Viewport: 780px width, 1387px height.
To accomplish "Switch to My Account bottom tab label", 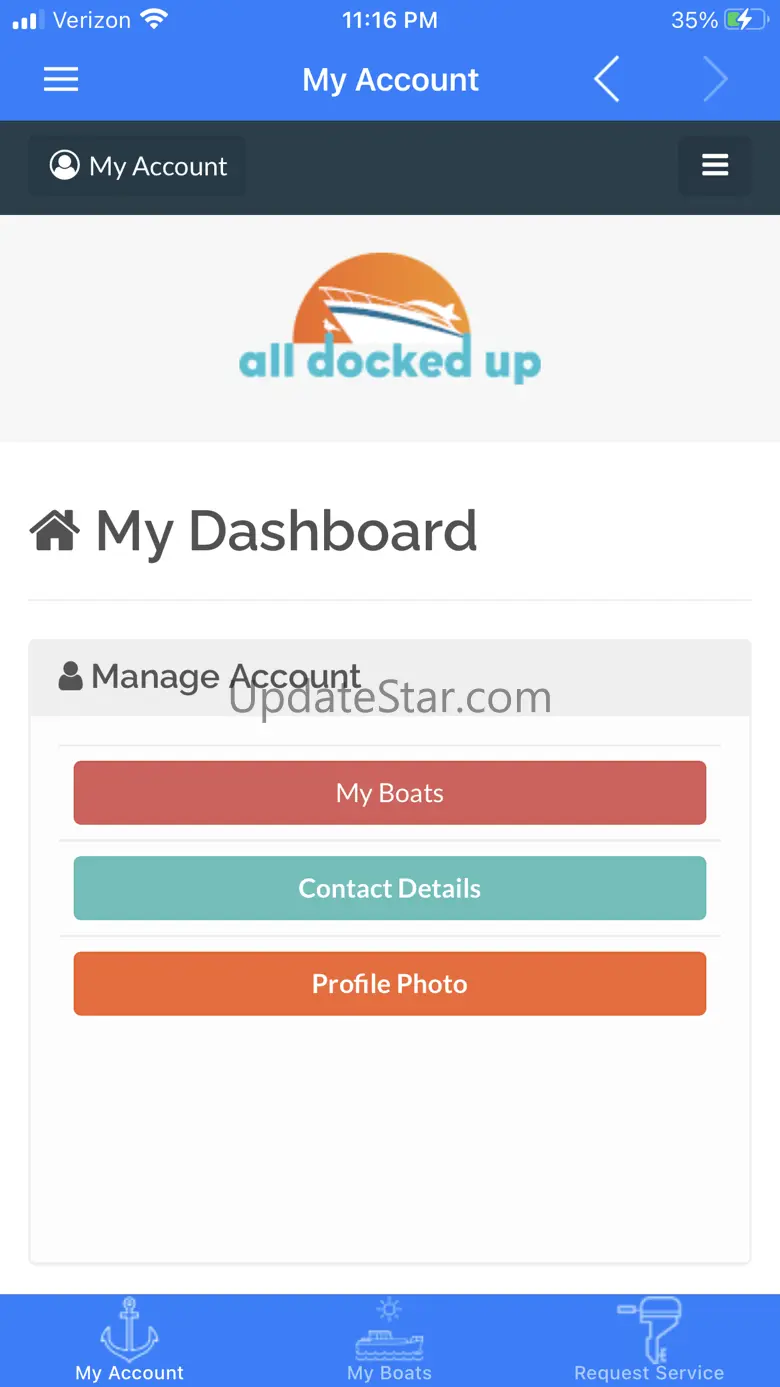I will [x=130, y=1373].
